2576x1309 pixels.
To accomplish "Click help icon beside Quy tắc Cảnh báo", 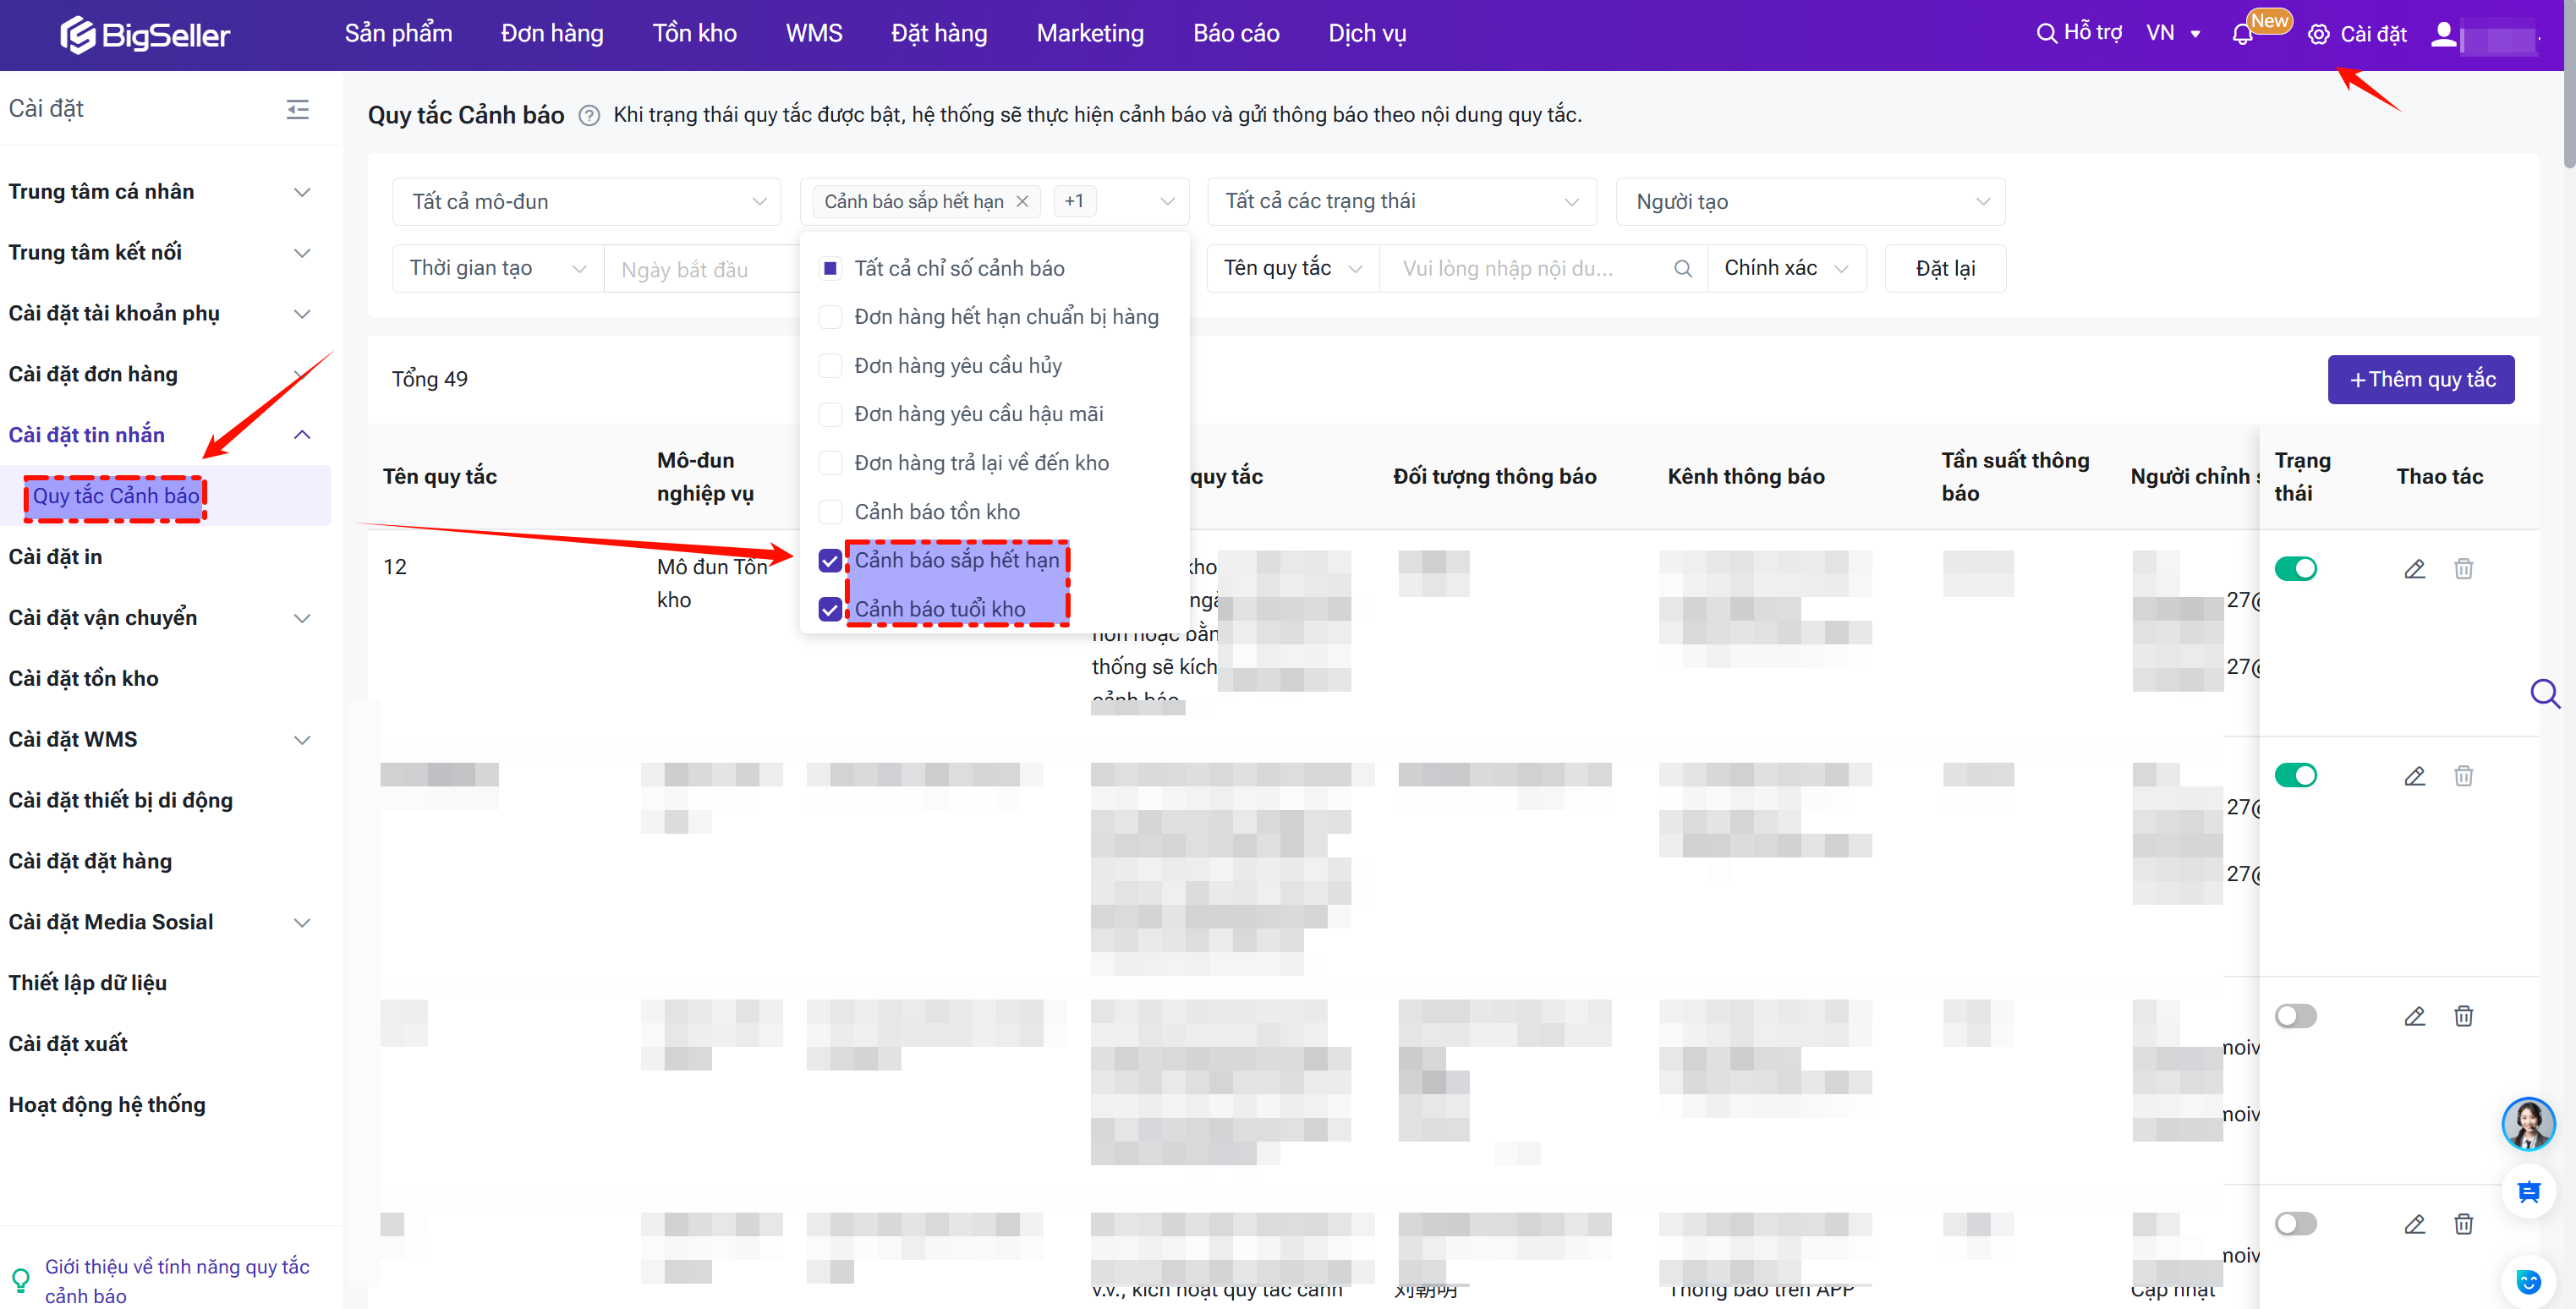I will pyautogui.click(x=590, y=116).
